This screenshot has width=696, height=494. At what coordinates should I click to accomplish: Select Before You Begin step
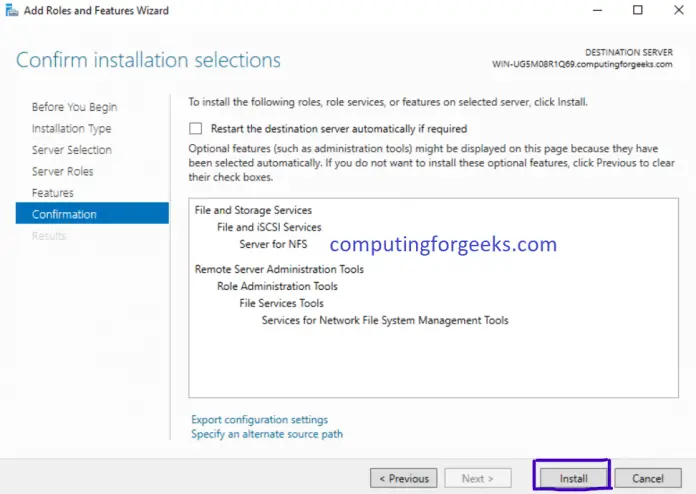click(74, 107)
